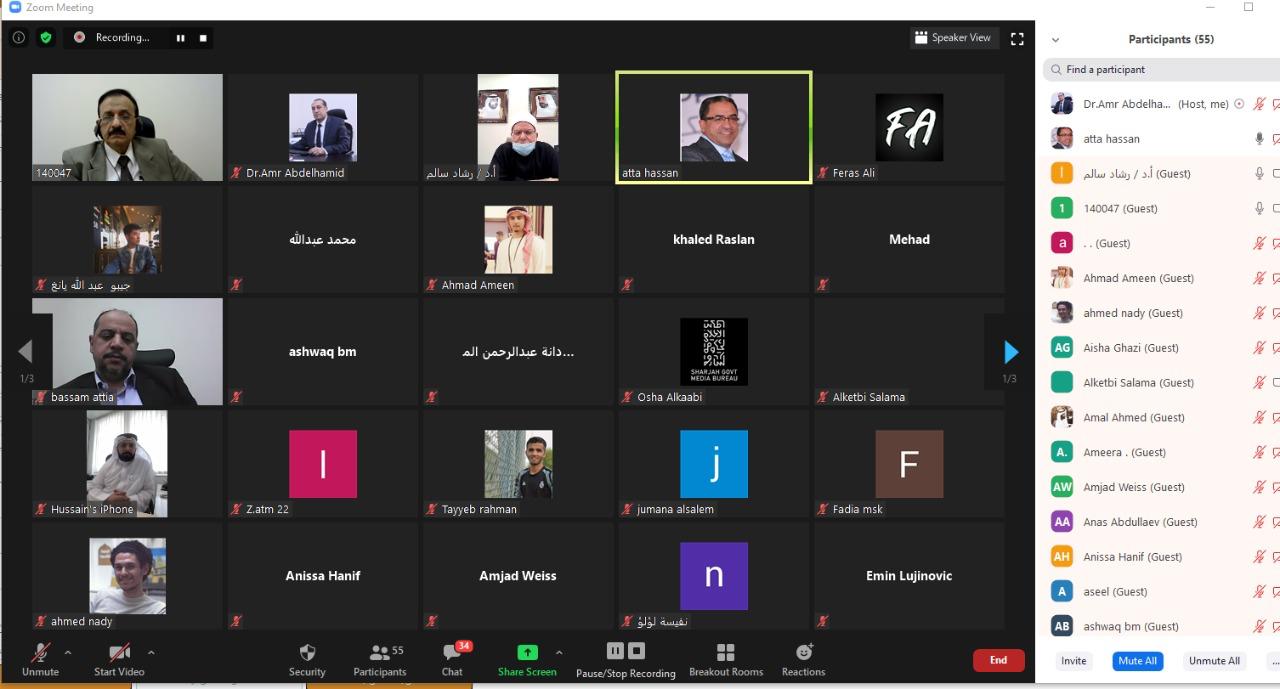Collapse the Participants panel chevron
The height and width of the screenshot is (689, 1280).
coord(1055,40)
